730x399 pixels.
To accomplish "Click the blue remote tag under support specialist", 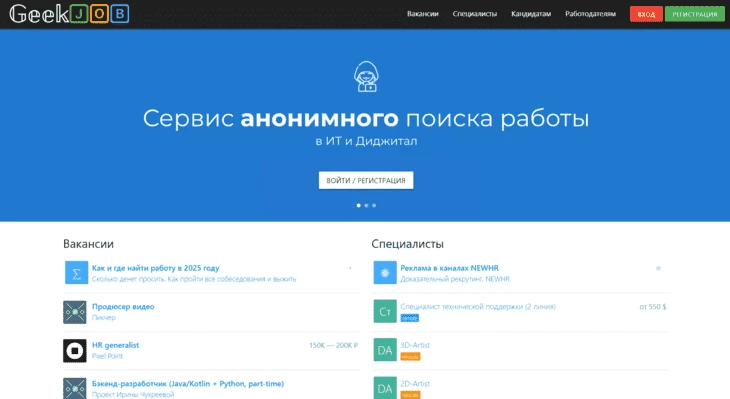I will pos(410,318).
